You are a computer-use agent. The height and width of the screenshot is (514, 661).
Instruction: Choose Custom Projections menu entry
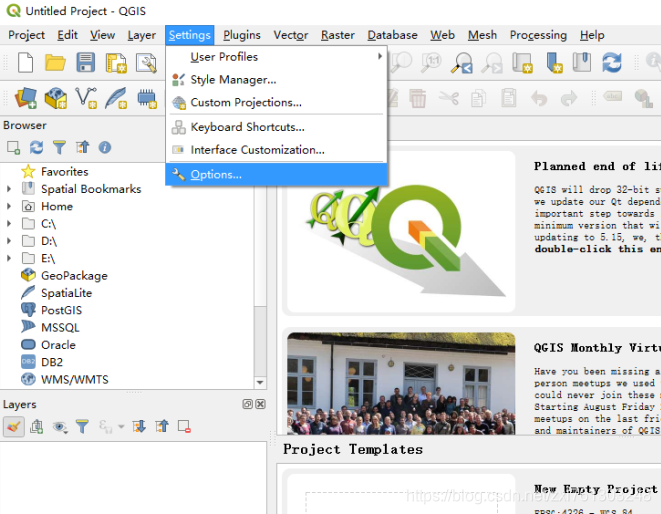pyautogui.click(x=277, y=102)
